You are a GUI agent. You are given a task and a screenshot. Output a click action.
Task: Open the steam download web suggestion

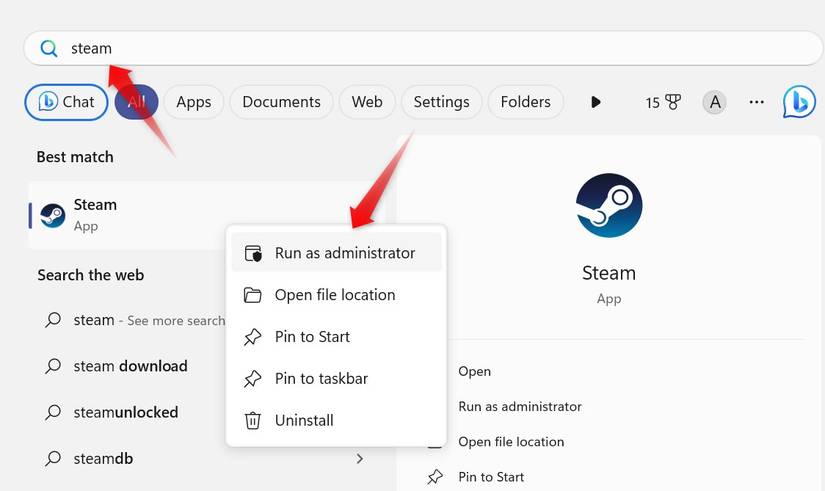pyautogui.click(x=130, y=366)
